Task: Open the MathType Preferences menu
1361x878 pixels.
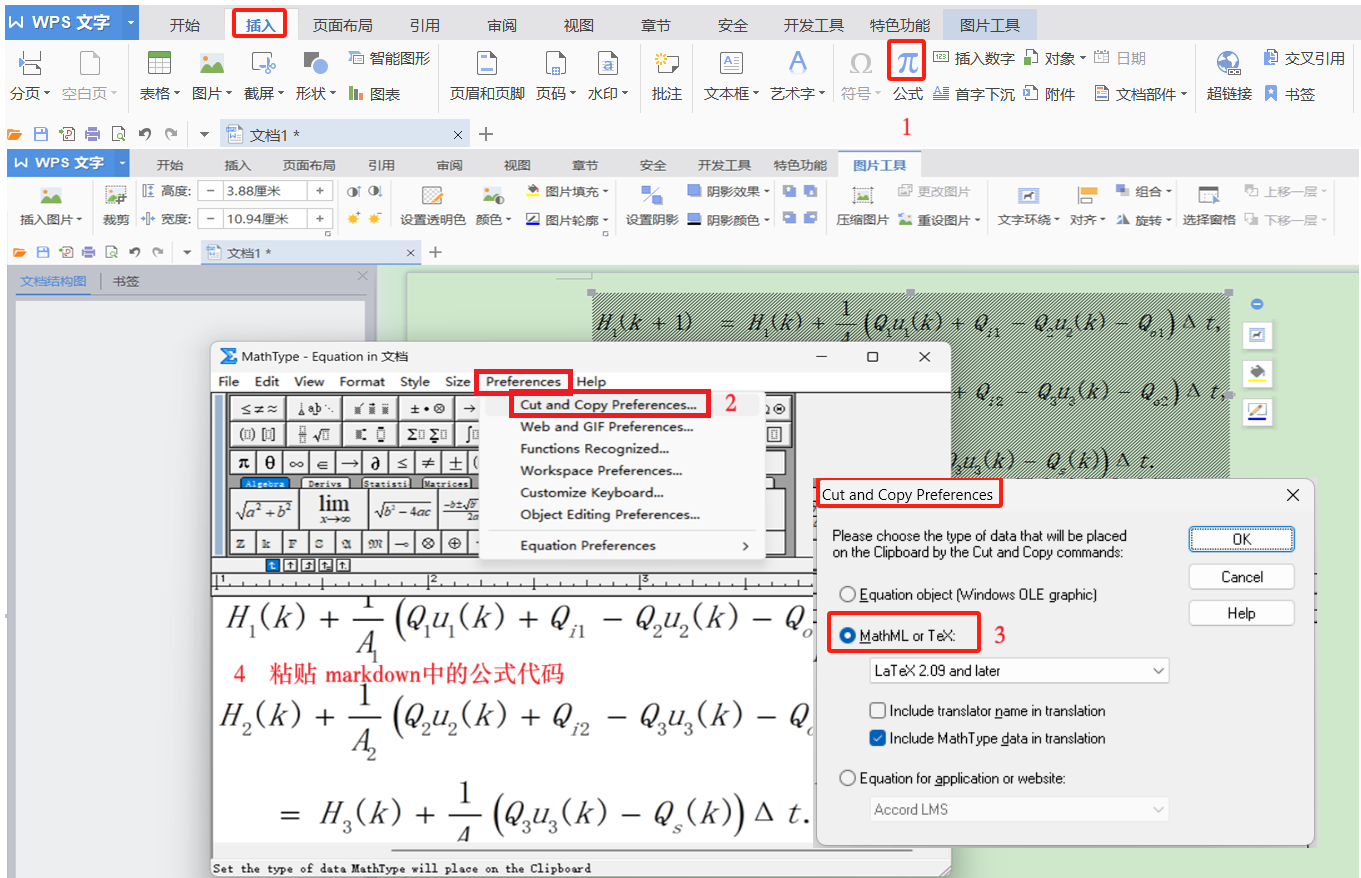Action: click(523, 381)
